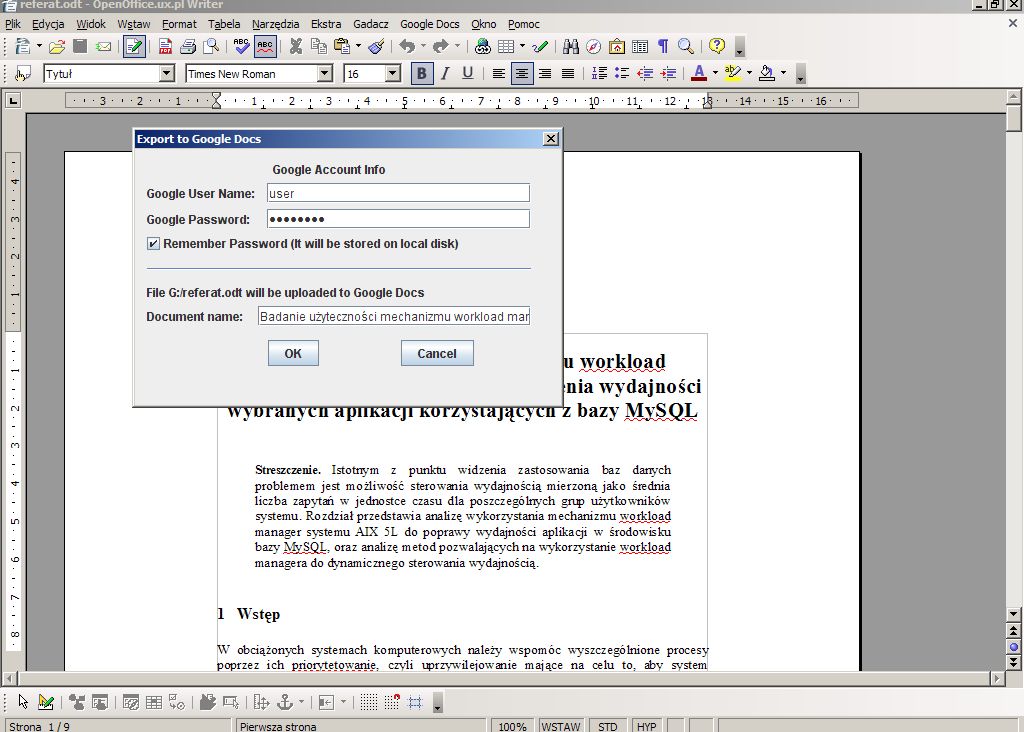Viewport: 1024px width, 732px height.
Task: Click the Cut scissors icon
Action: pos(296,46)
